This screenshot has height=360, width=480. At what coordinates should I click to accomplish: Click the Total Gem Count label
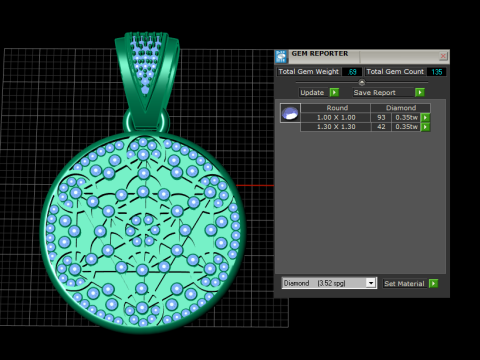[395, 72]
